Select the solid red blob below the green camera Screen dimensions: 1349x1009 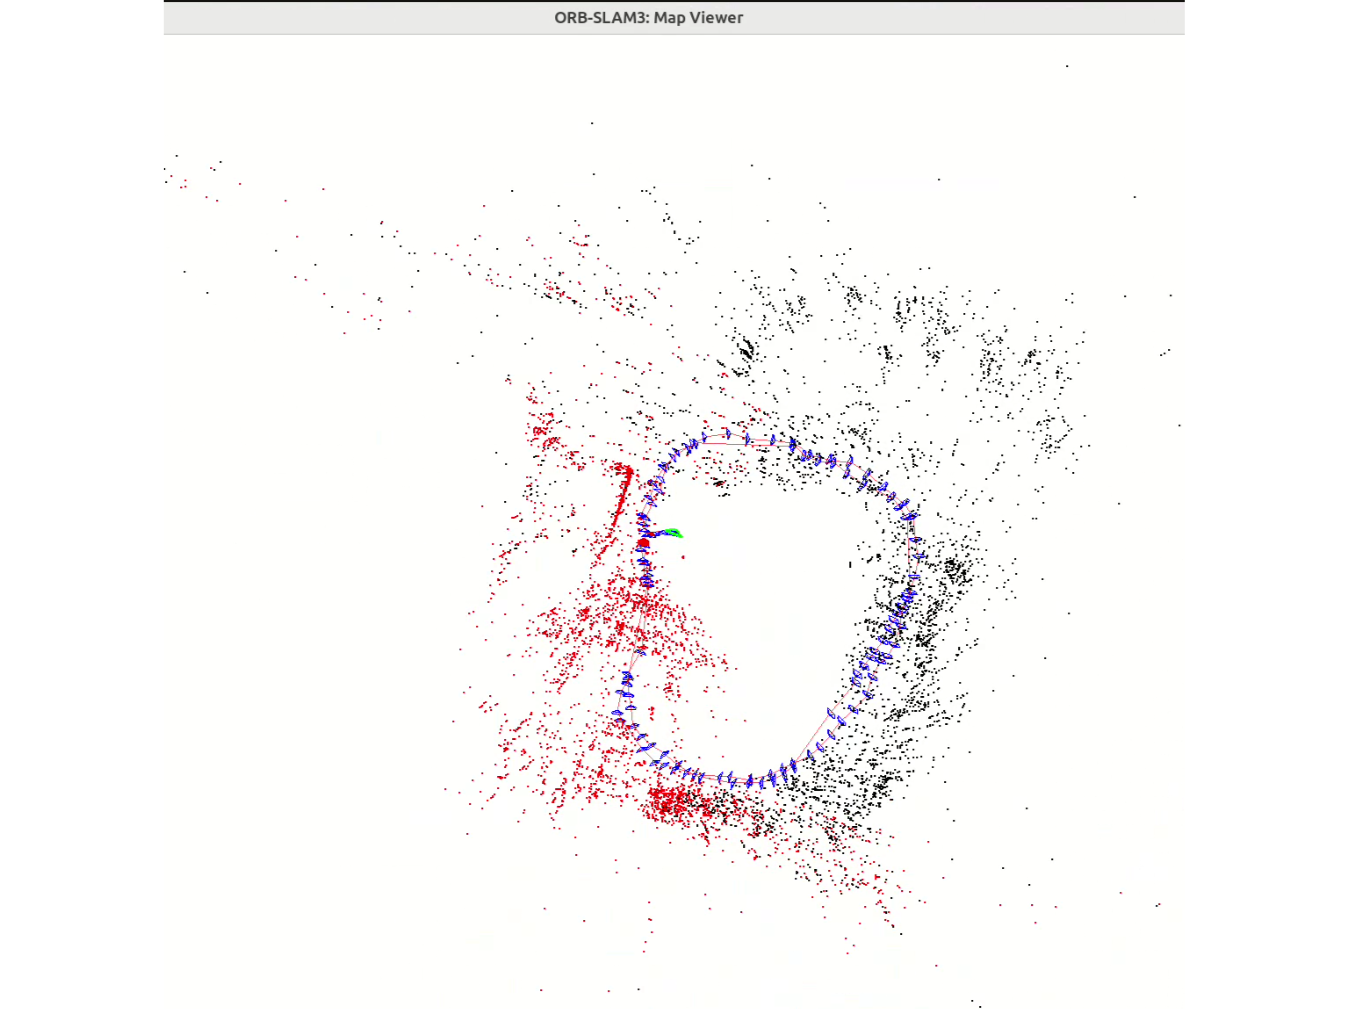pyautogui.click(x=643, y=544)
